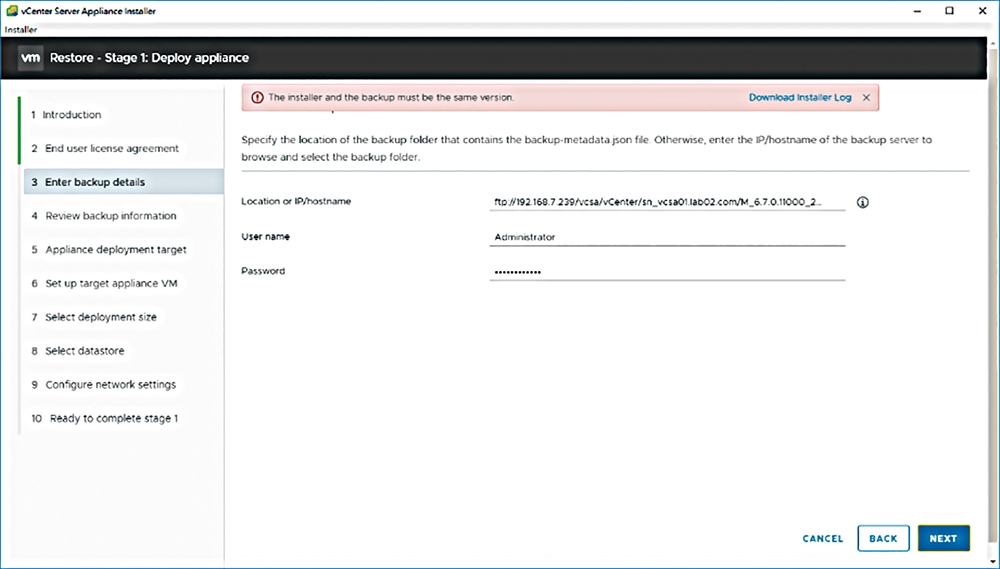The width and height of the screenshot is (1000, 569).
Task: Minimize the installer window
Action: pyautogui.click(x=917, y=11)
